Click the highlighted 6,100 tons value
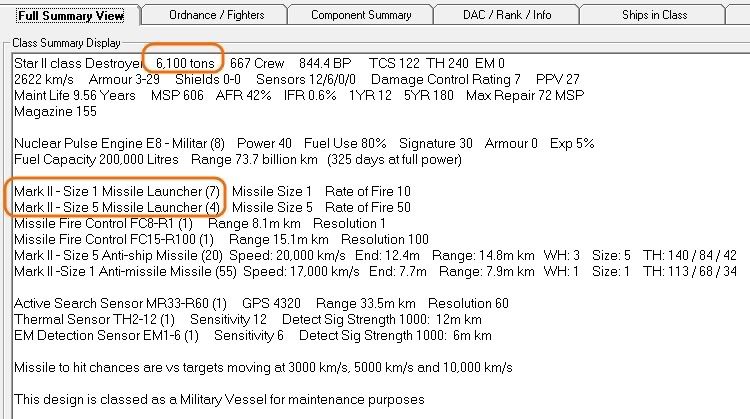Image resolution: width=750 pixels, height=419 pixels. pos(185,63)
